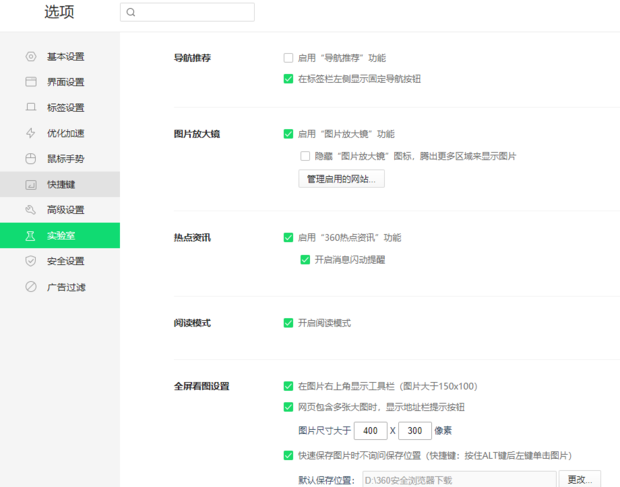Click the 更改 save location button
620x487 pixels.
tap(580, 479)
